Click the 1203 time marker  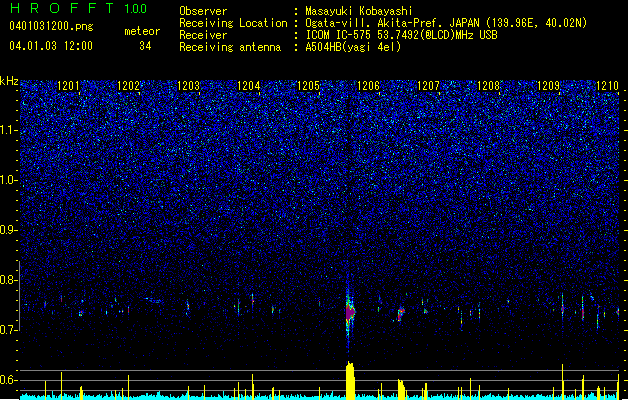[x=189, y=86]
